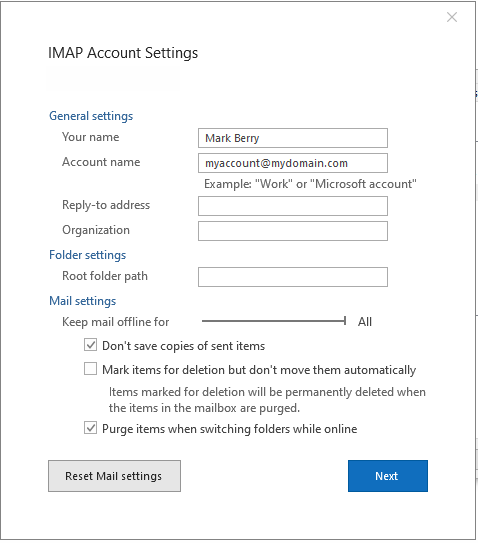Focus the empty Reply-to address field

(293, 206)
